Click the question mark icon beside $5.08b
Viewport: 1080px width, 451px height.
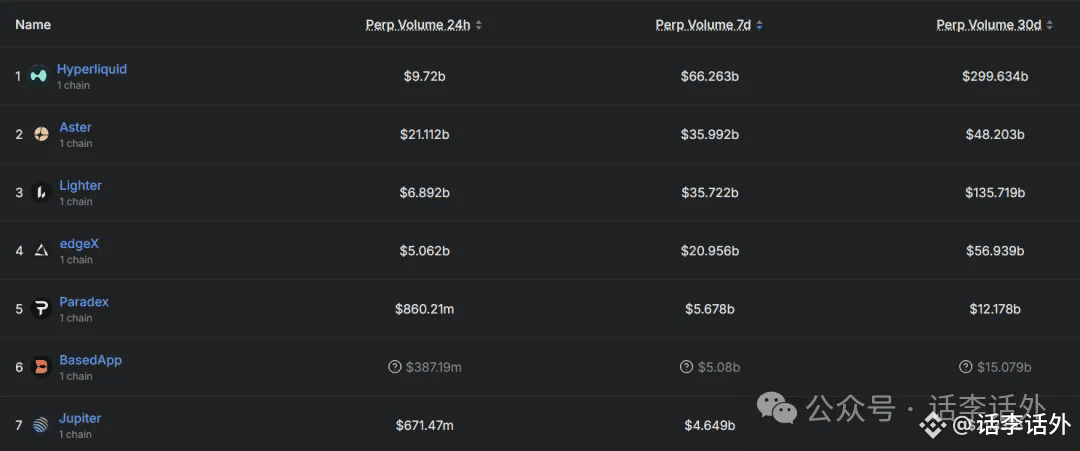coord(686,367)
